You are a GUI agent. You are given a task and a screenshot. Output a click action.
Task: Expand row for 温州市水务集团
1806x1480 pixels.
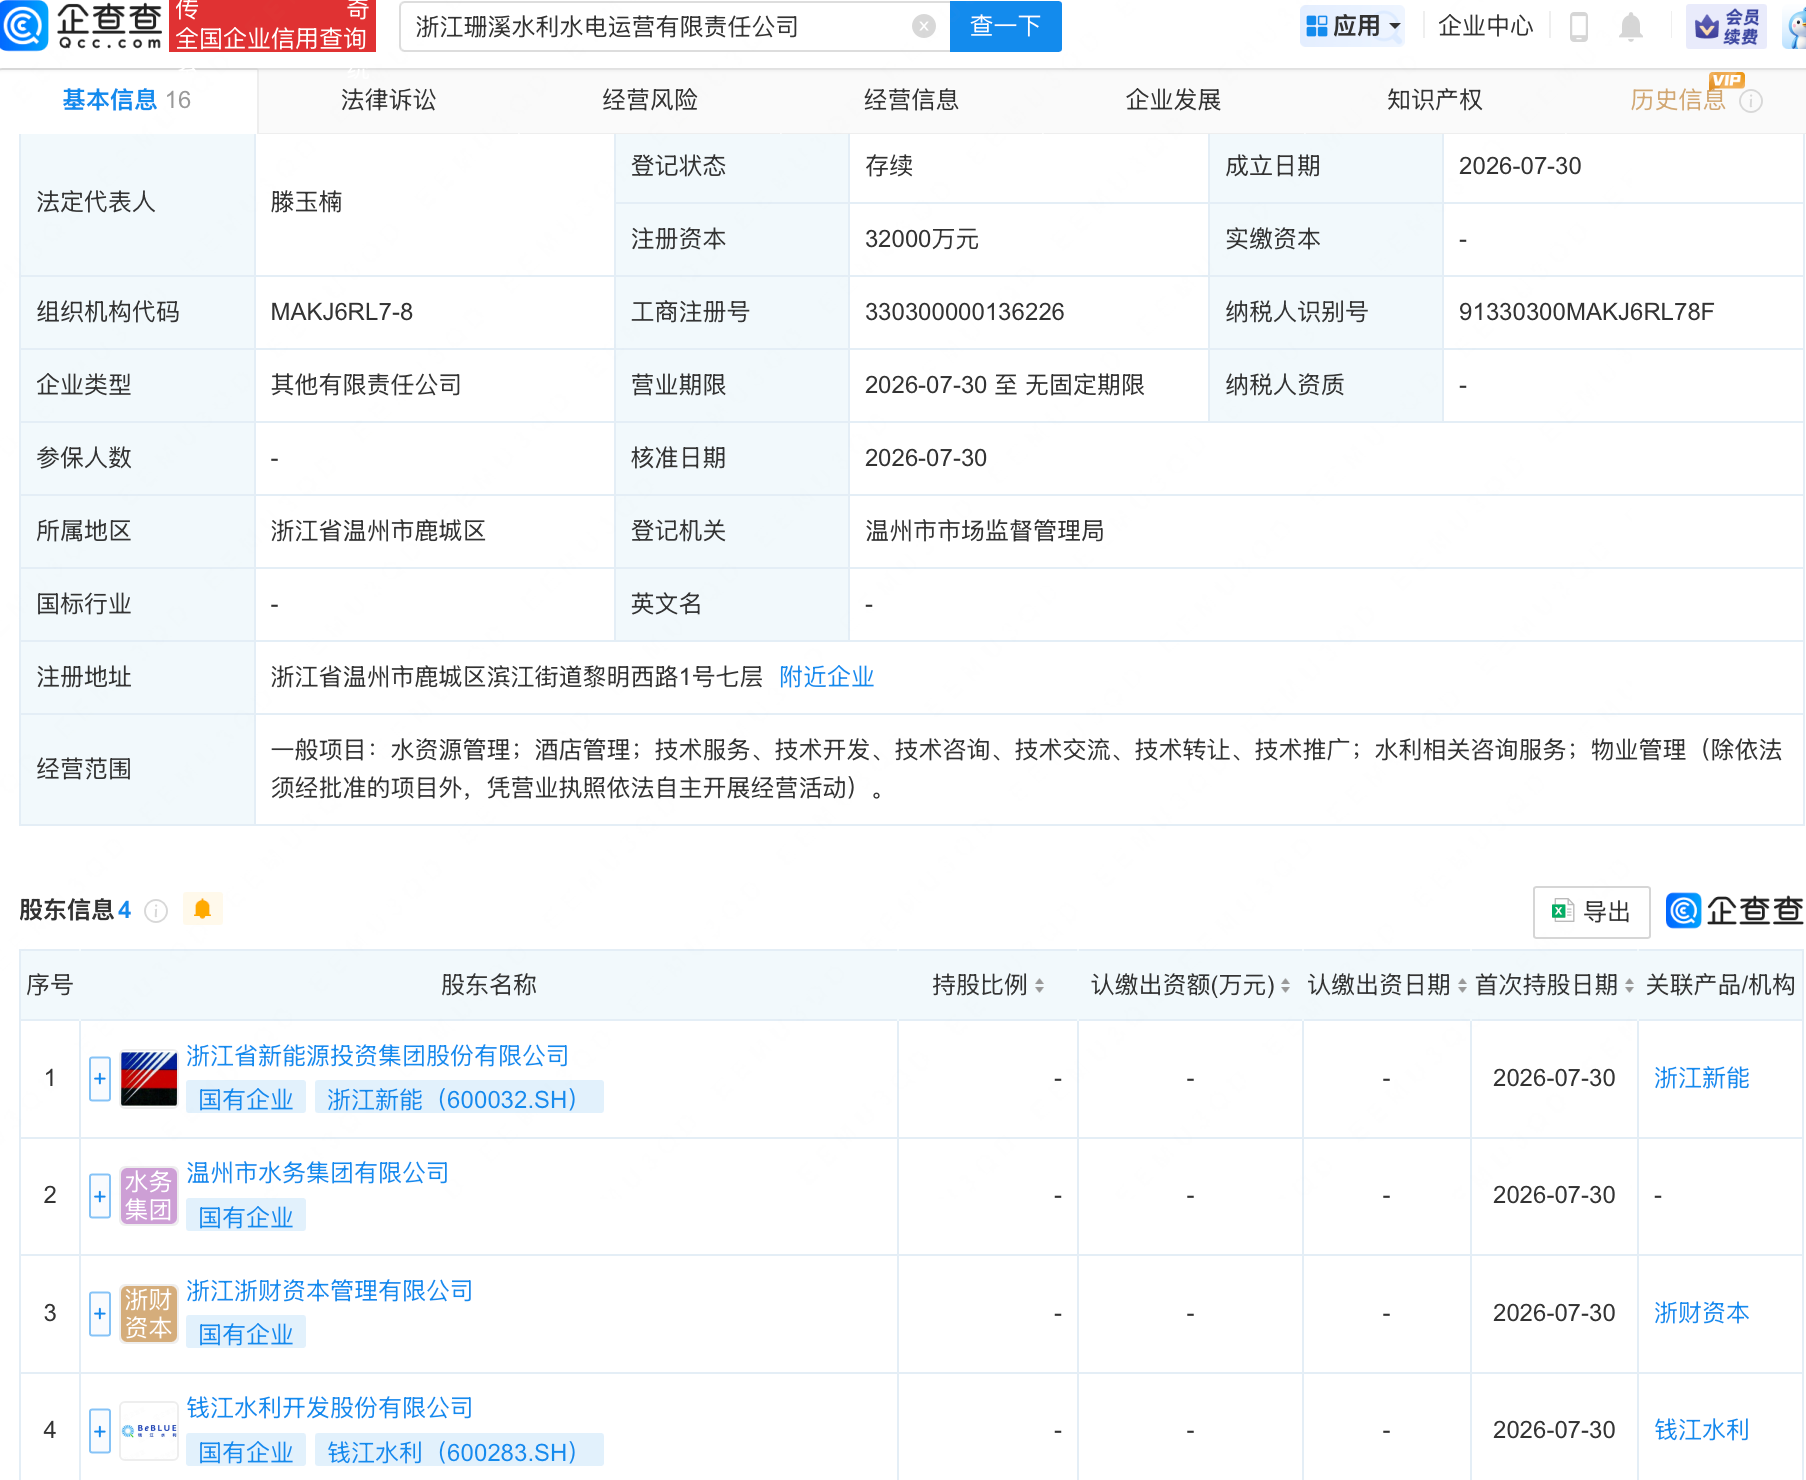[x=100, y=1196]
